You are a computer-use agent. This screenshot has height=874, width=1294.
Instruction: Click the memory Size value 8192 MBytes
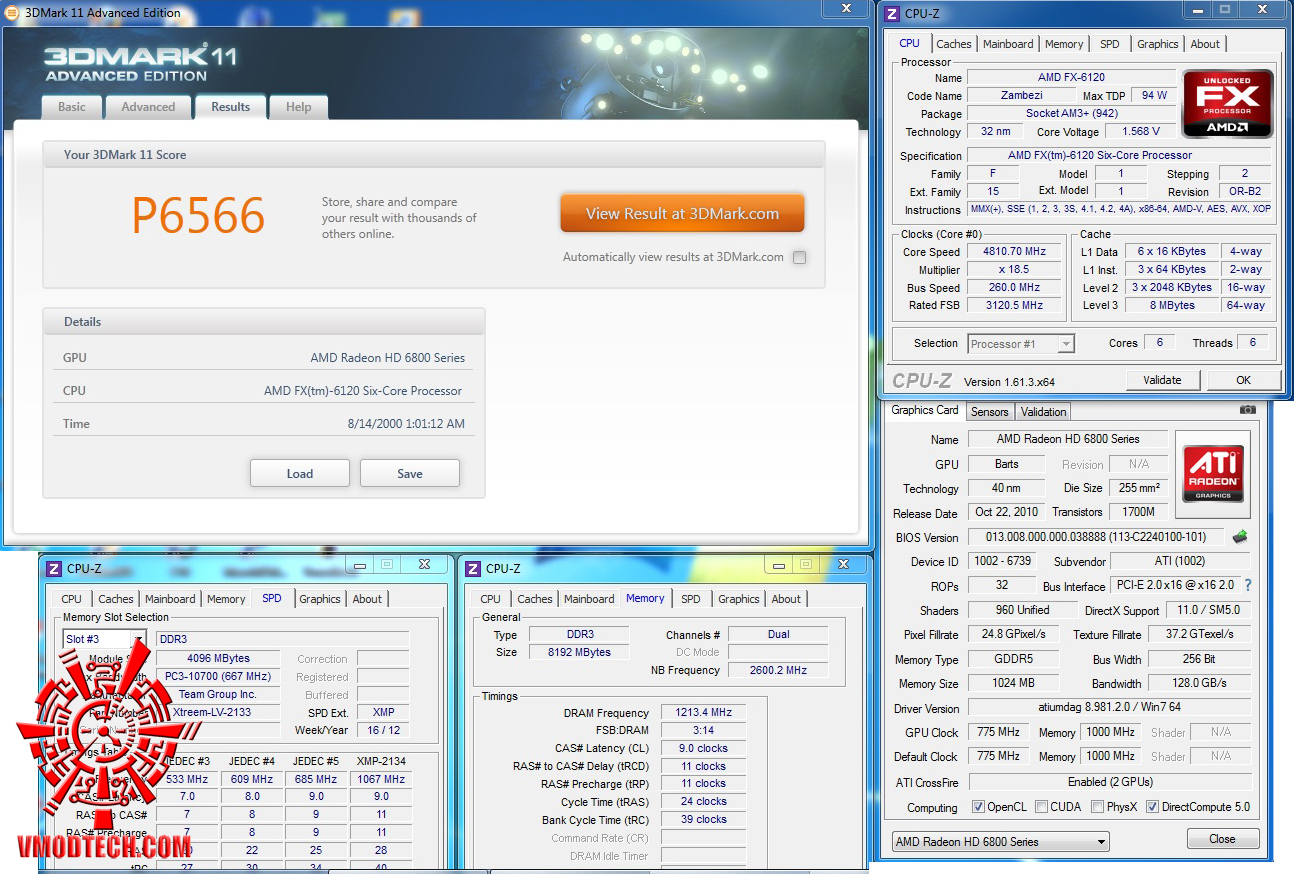[579, 653]
